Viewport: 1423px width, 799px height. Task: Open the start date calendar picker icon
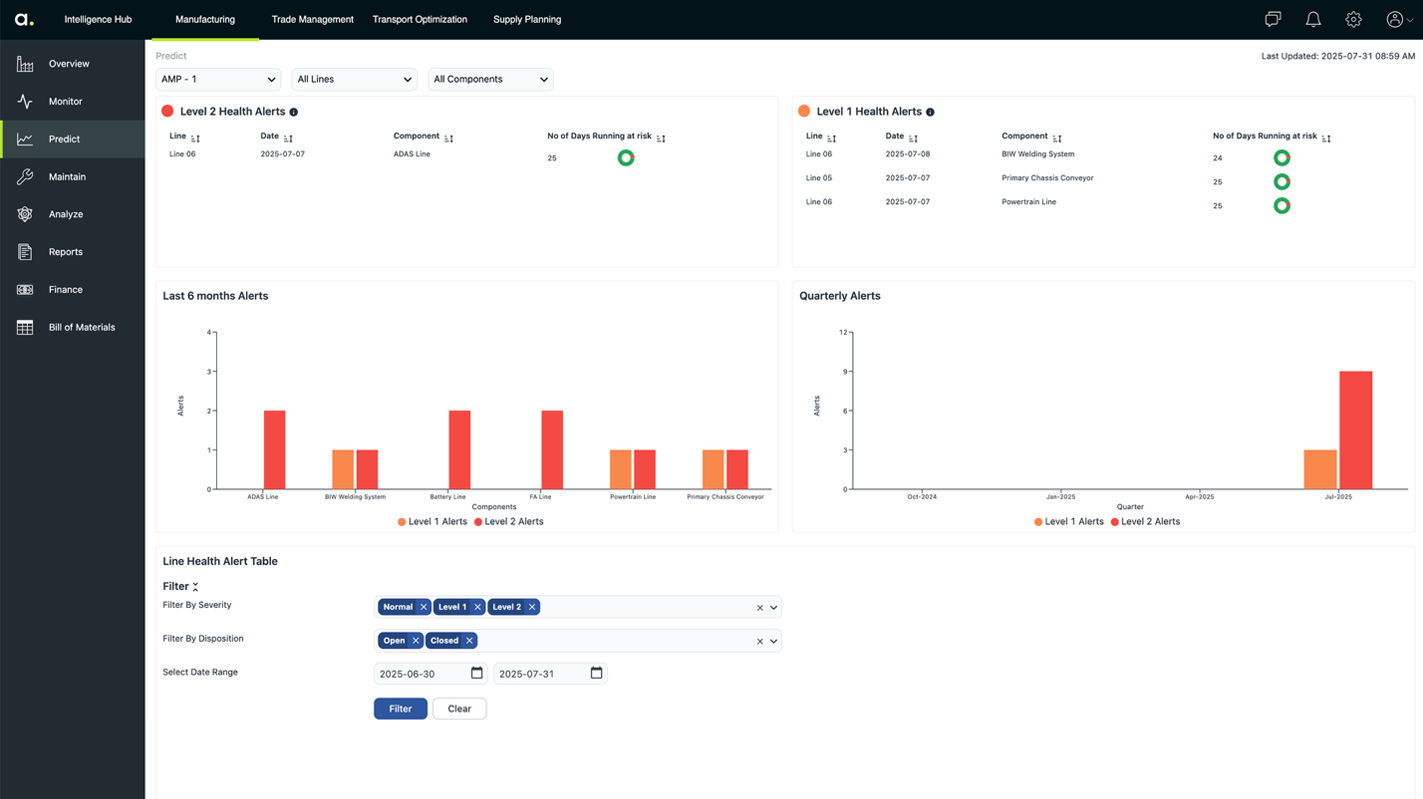pyautogui.click(x=477, y=673)
